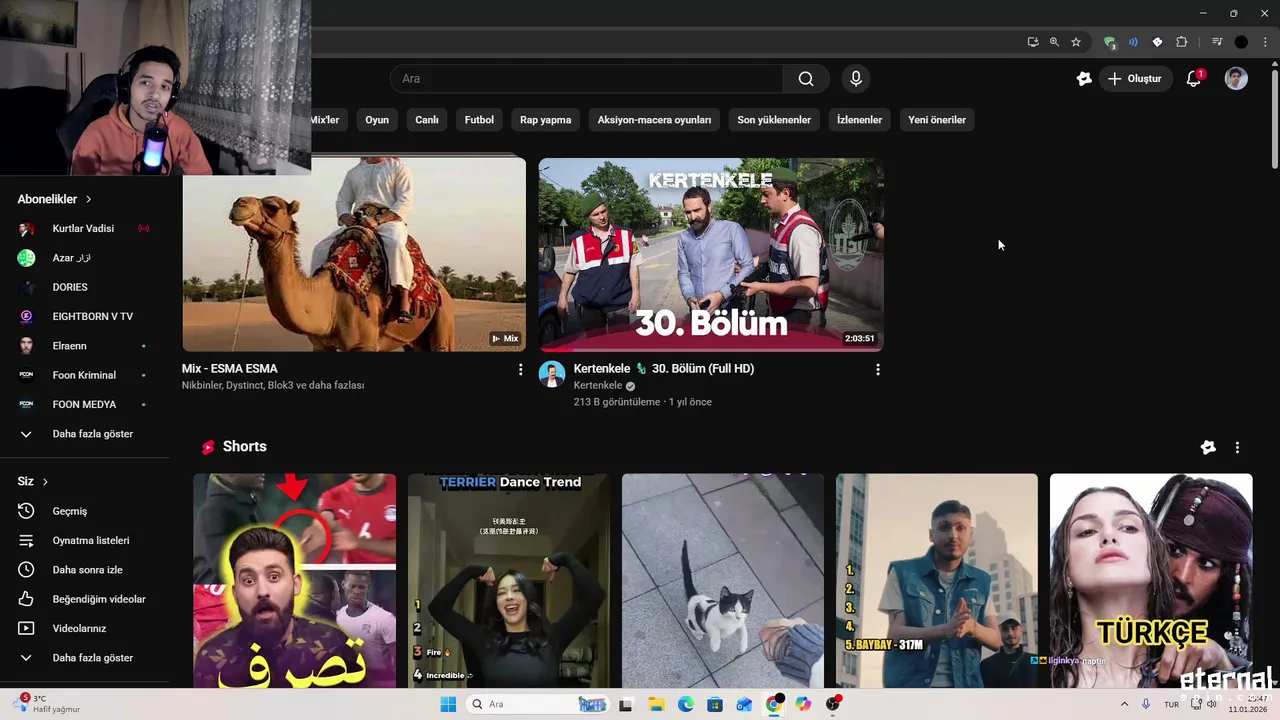This screenshot has width=1280, height=720.
Task: Open options for Mix - ESMA ESMA video
Action: tap(520, 370)
